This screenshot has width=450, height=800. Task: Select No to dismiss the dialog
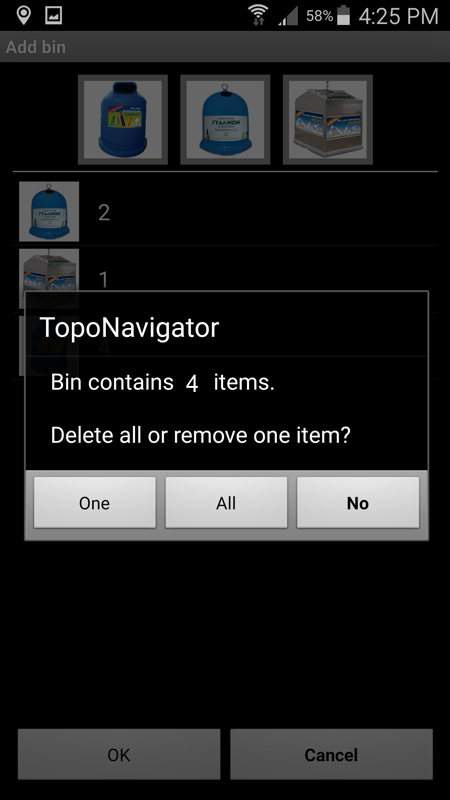point(358,503)
